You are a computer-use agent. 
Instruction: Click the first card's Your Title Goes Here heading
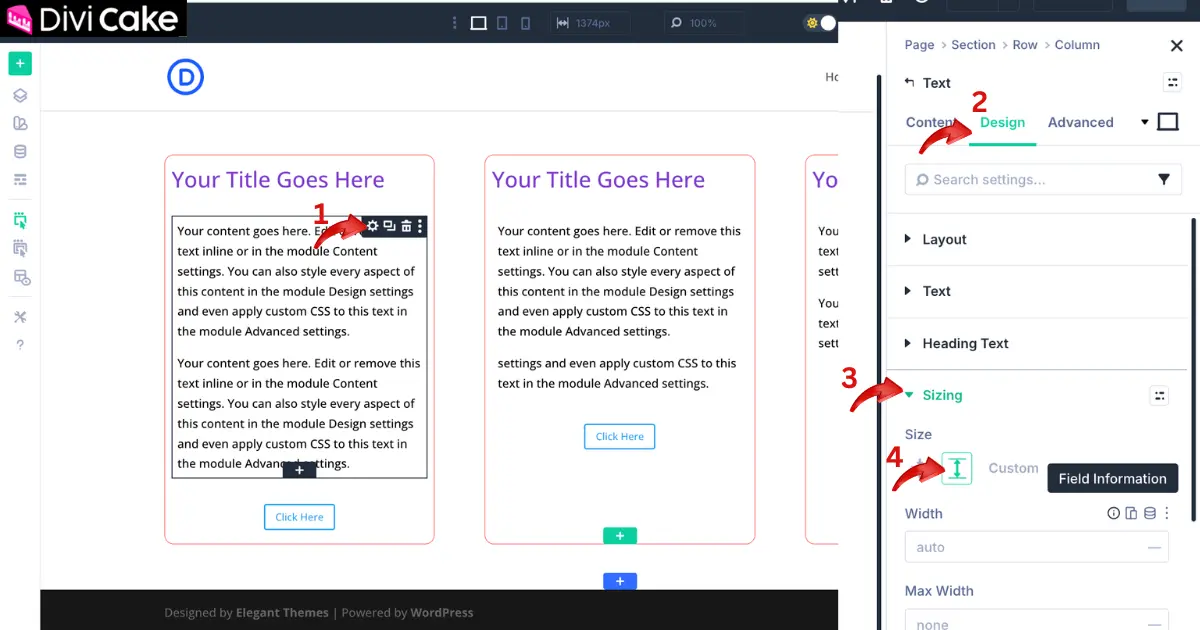(x=278, y=180)
